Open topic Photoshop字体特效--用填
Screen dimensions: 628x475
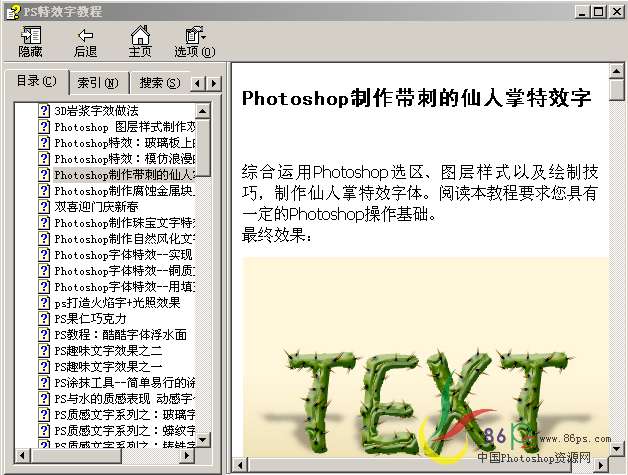(125, 287)
